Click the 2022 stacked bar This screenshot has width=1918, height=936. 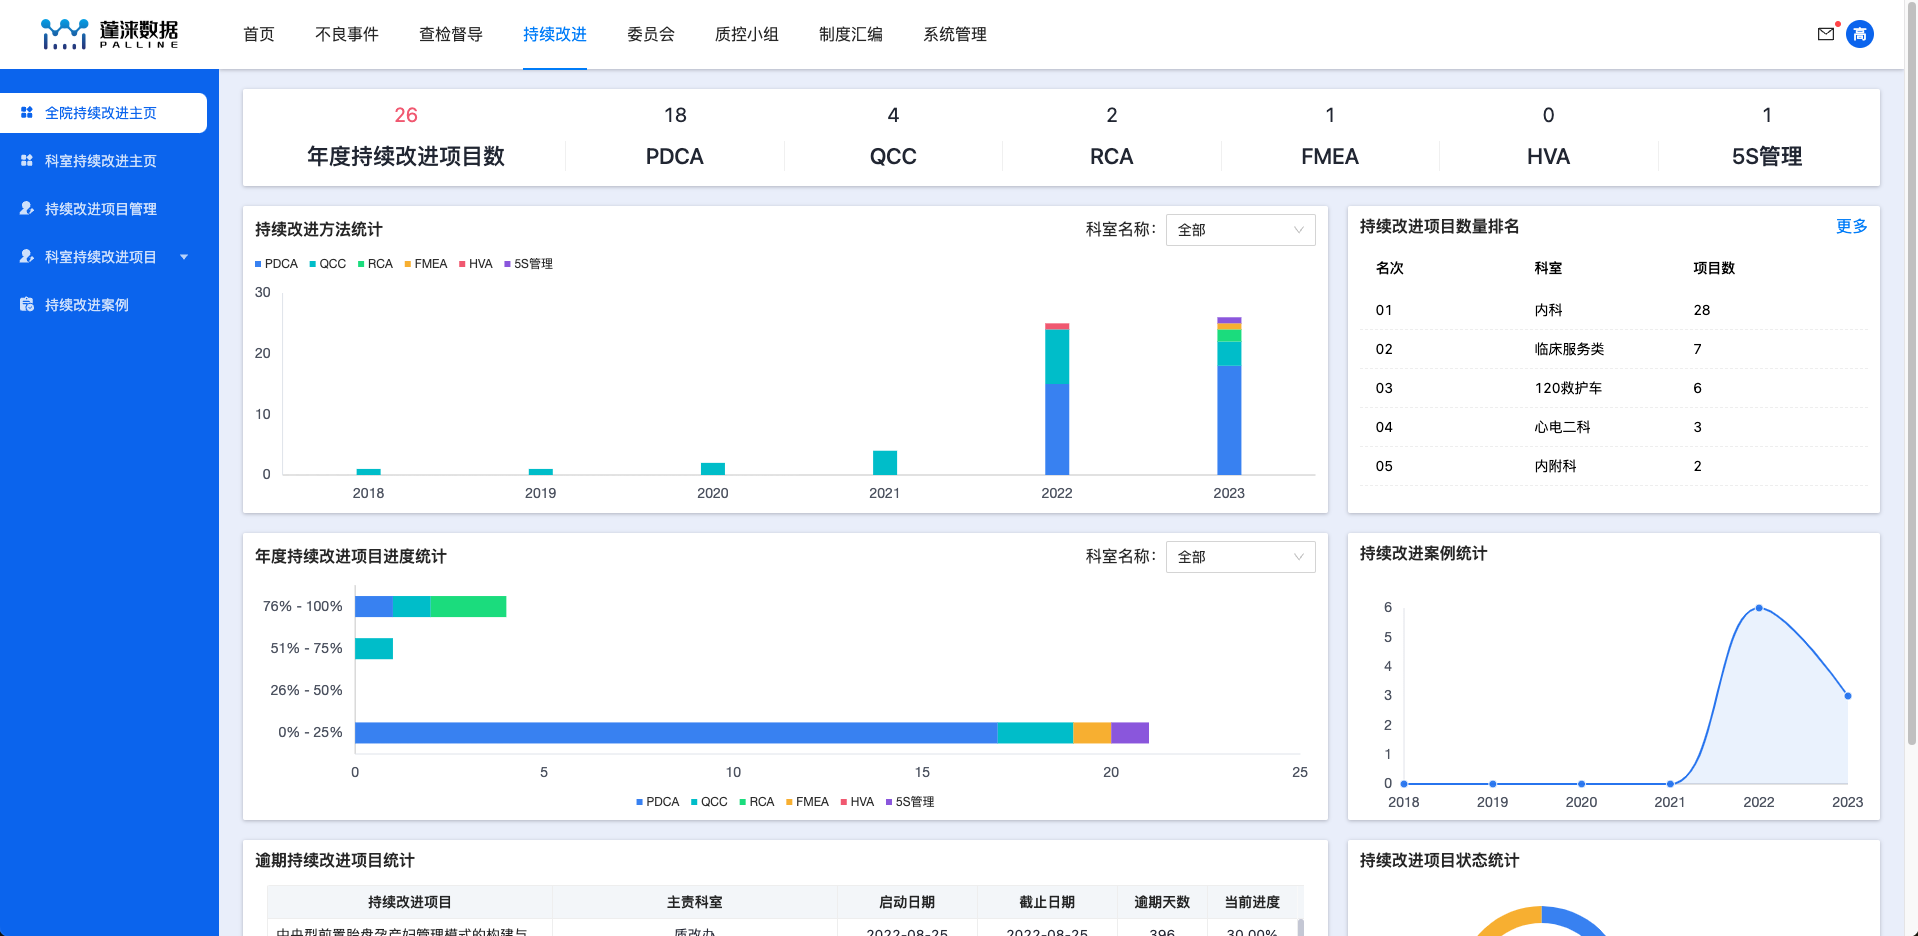(x=1057, y=399)
